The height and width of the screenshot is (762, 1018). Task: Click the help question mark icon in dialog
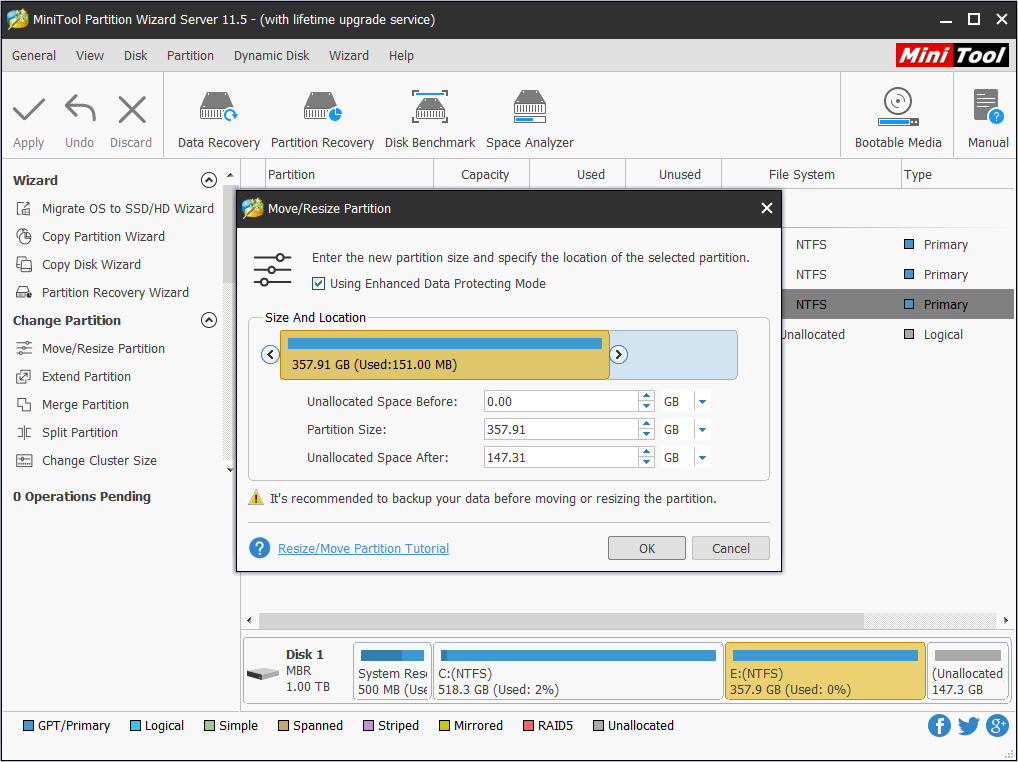[x=260, y=548]
